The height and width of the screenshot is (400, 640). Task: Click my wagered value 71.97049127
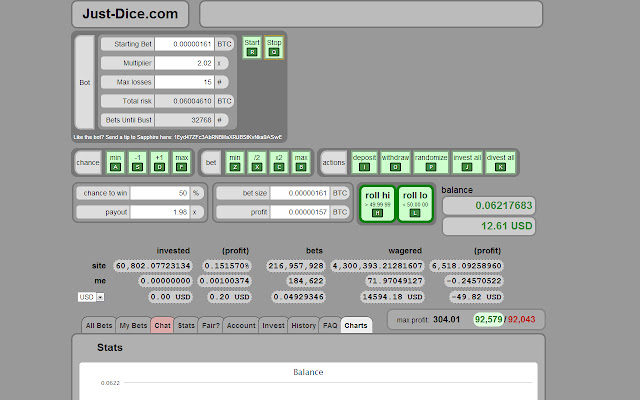[394, 281]
